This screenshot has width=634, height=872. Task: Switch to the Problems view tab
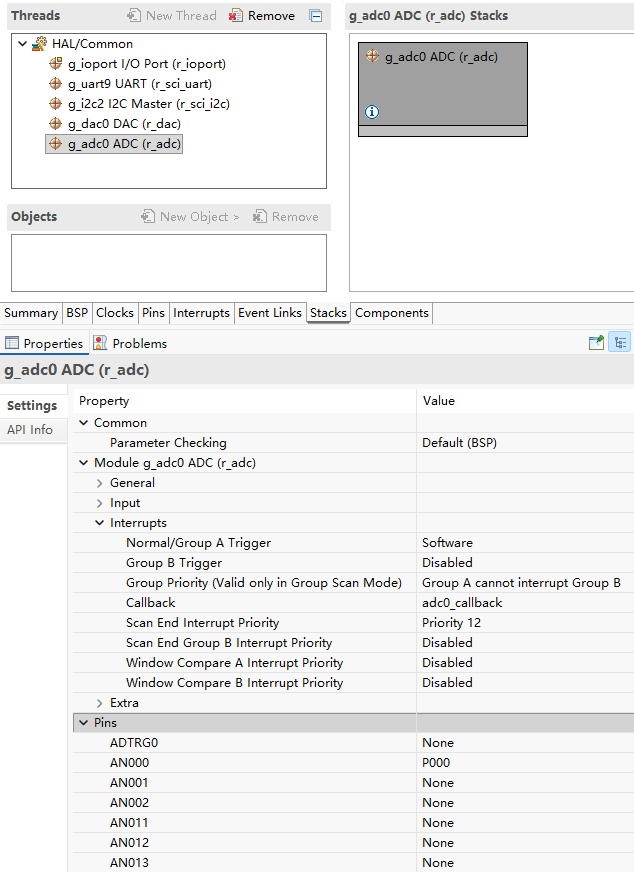(x=130, y=343)
